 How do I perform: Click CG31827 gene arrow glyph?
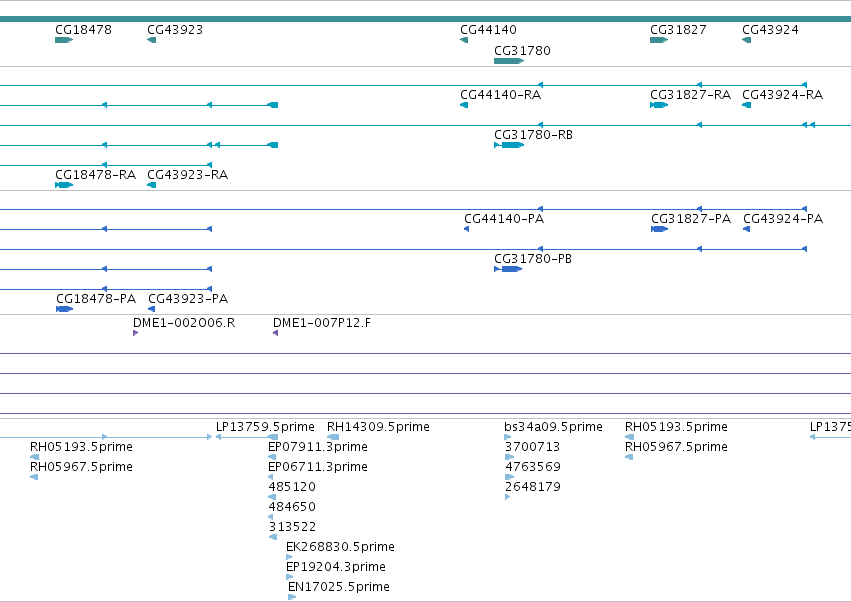click(659, 40)
